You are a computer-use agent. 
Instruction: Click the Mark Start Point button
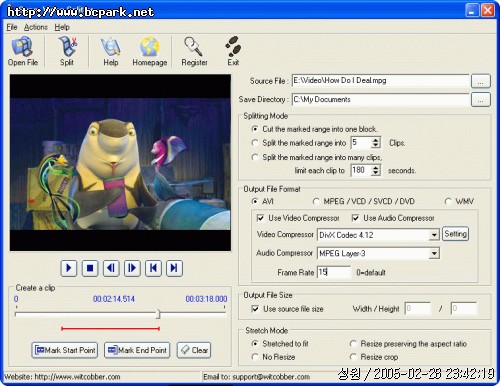(x=65, y=350)
